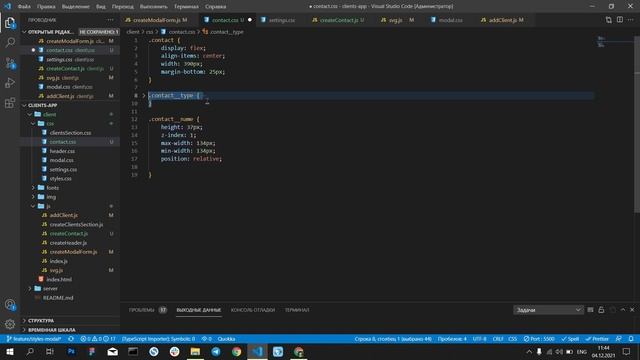Collapse the CLIENTS-APP project section

tap(24, 105)
